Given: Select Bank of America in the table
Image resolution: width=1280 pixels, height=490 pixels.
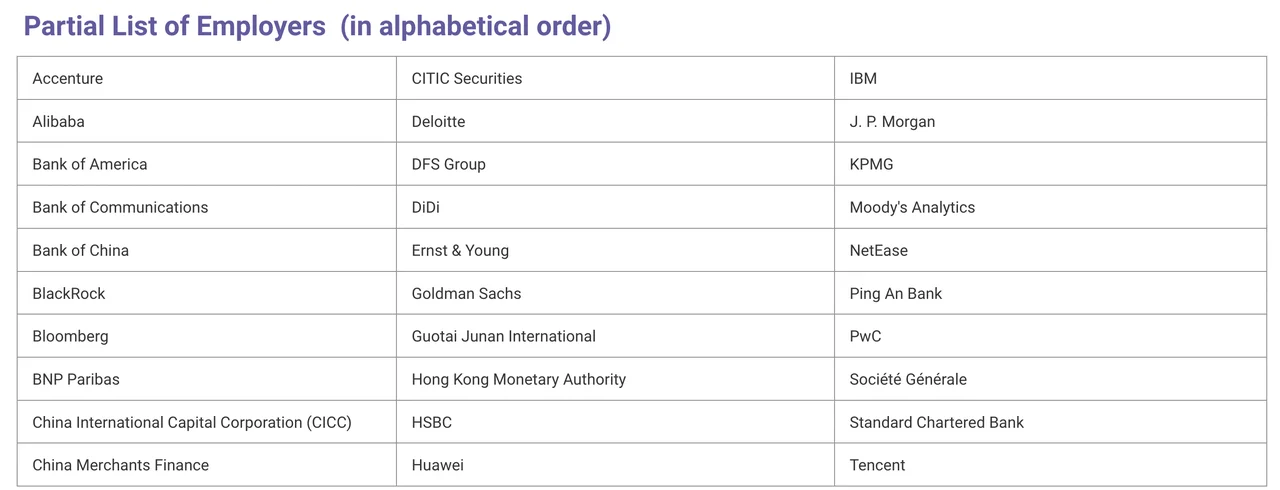Looking at the screenshot, I should [90, 165].
